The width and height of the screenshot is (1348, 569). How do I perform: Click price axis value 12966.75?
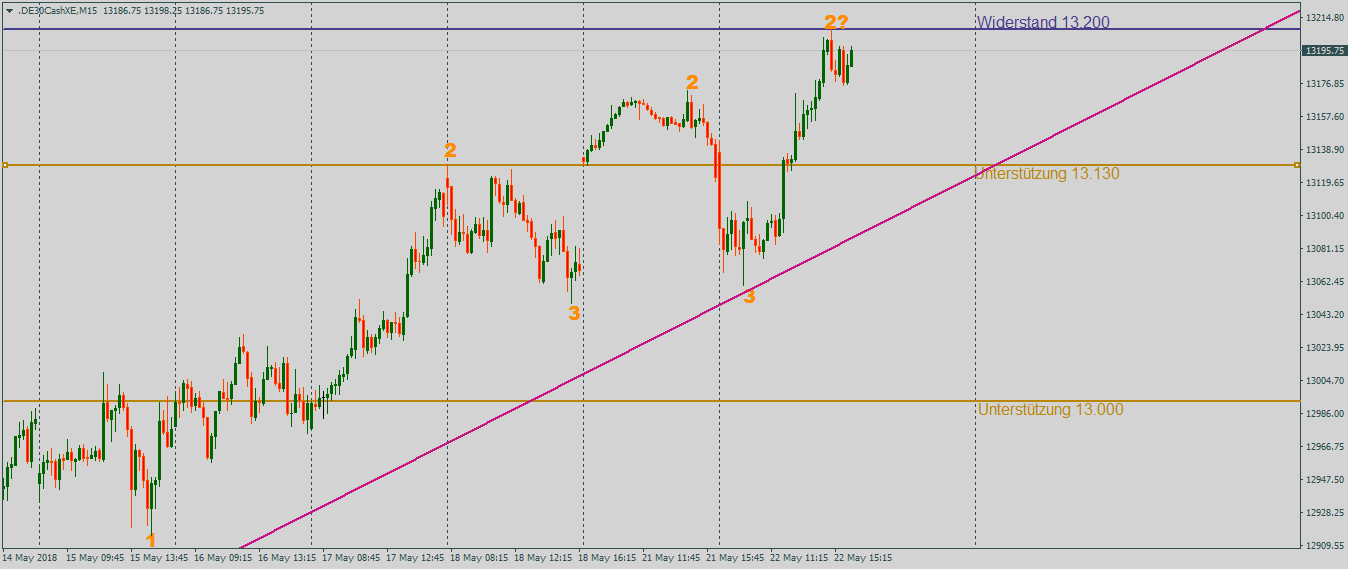1324,447
